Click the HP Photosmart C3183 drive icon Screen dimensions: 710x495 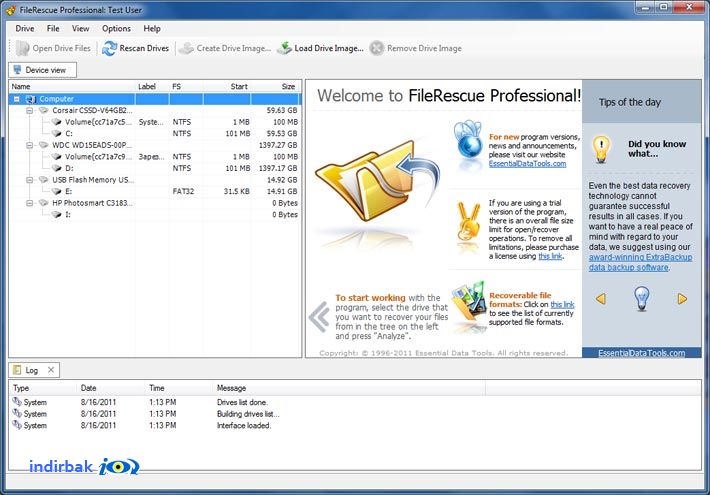pyautogui.click(x=44, y=203)
